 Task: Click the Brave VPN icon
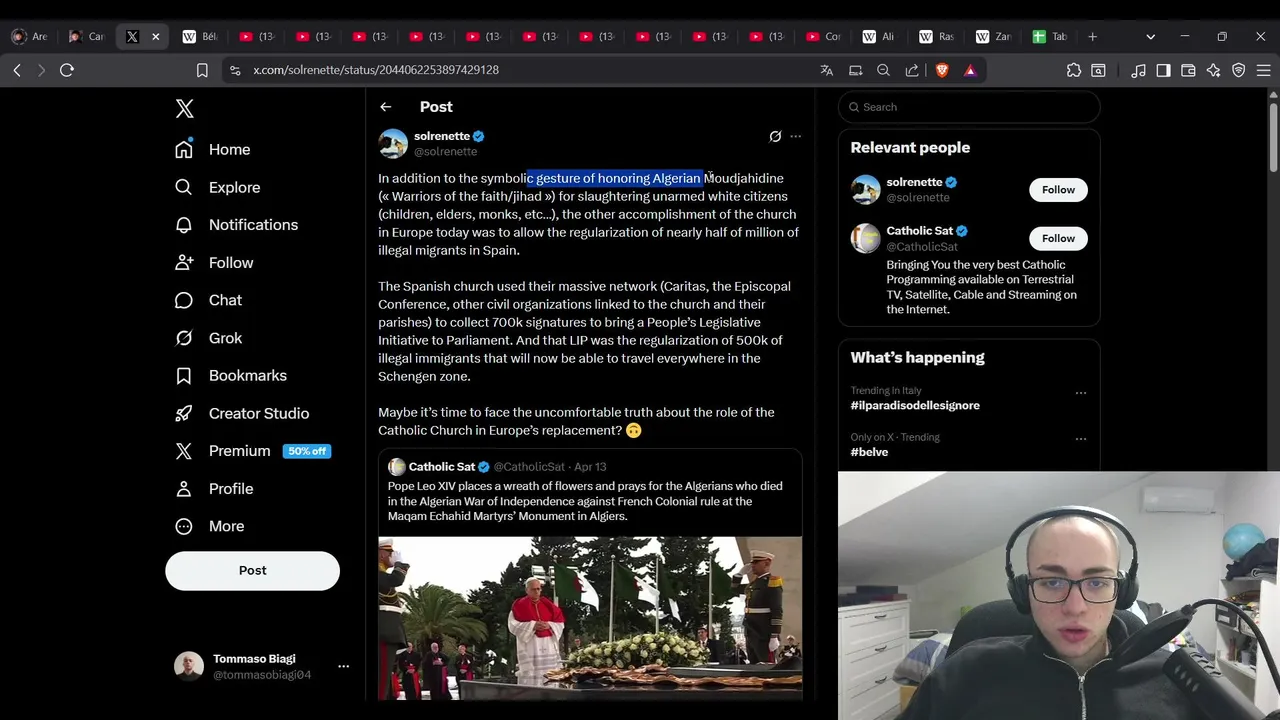pyautogui.click(x=1238, y=70)
